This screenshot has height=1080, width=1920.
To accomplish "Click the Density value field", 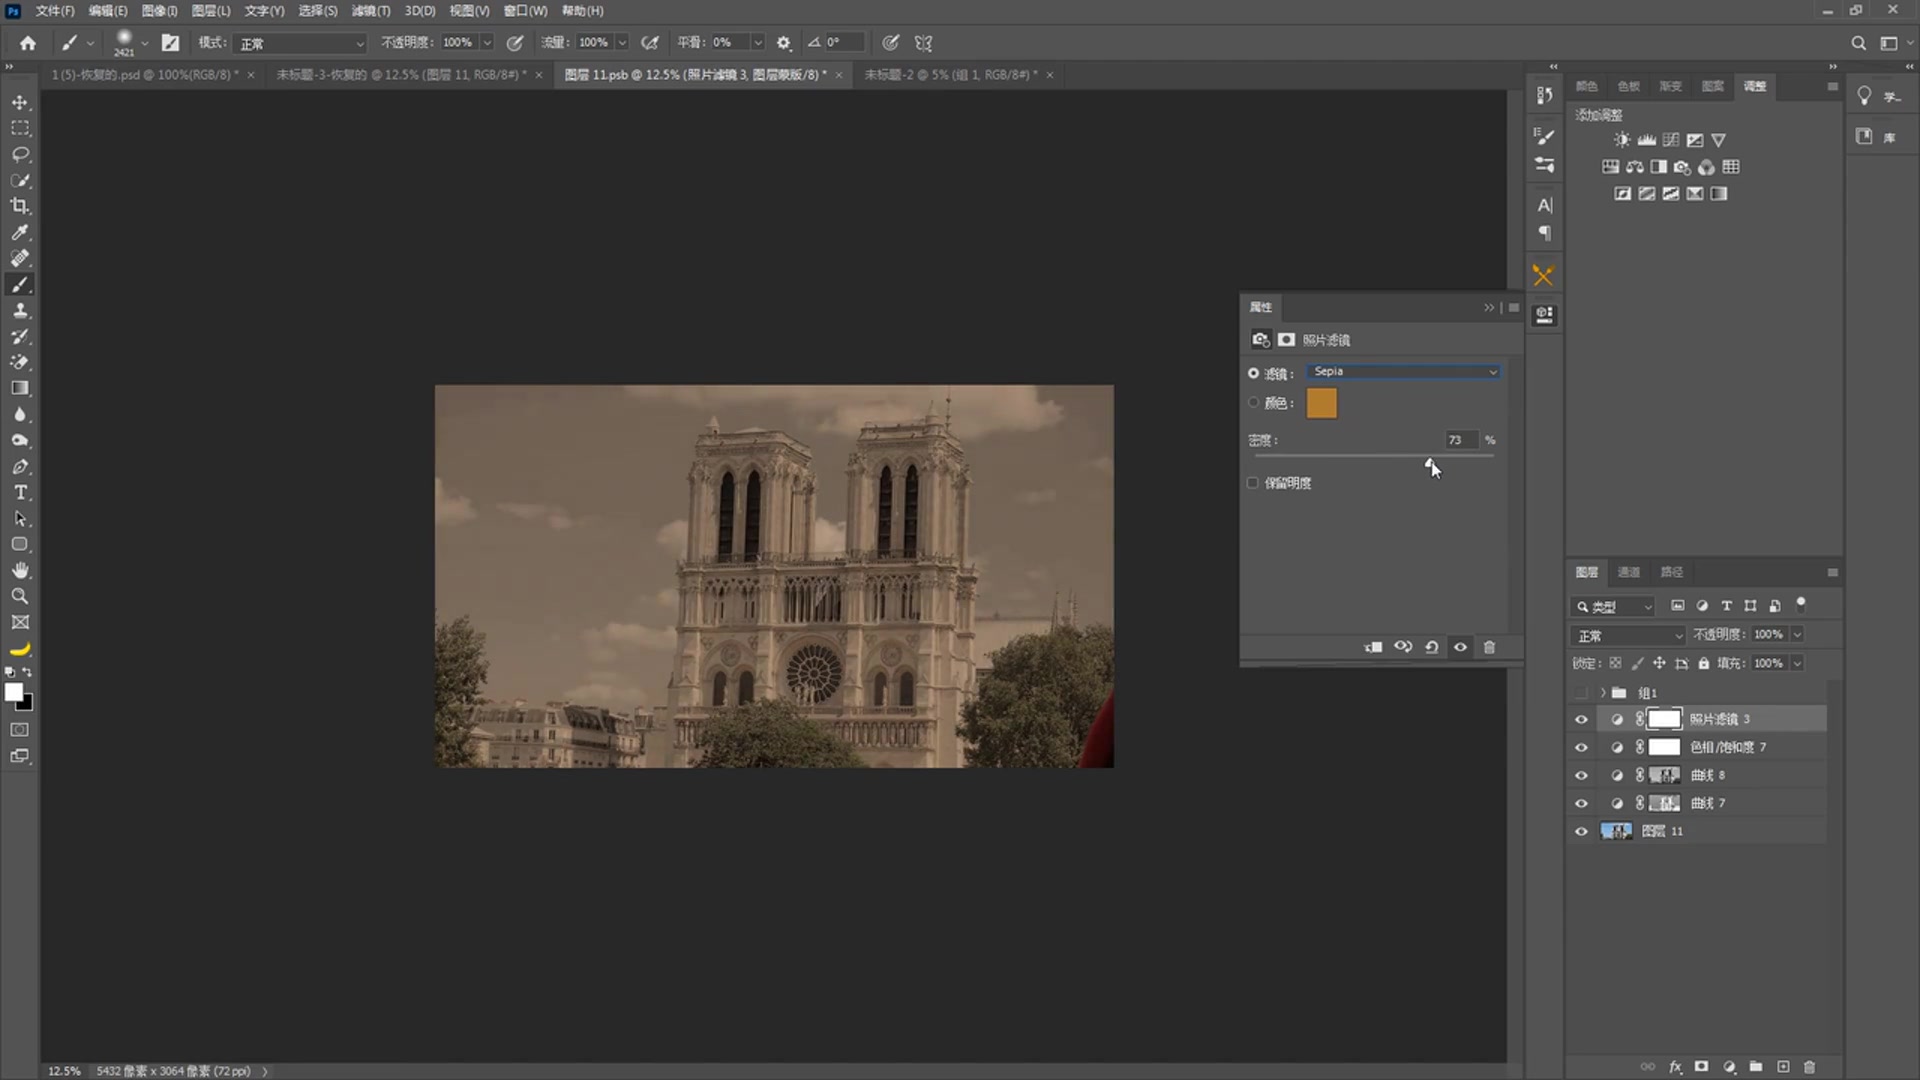I will [x=1461, y=440].
